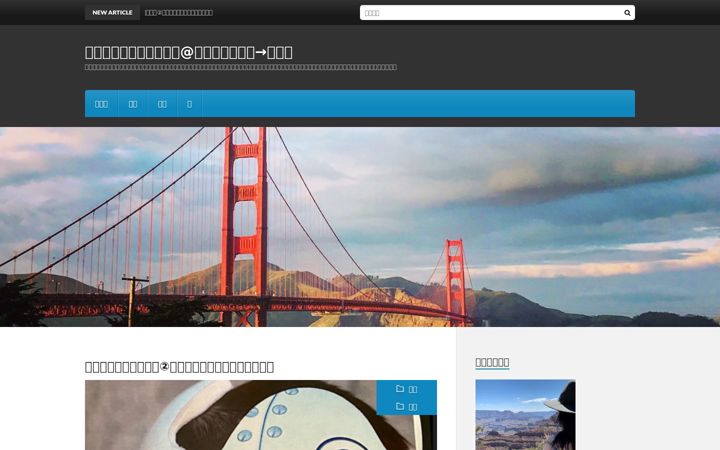Viewport: 720px width, 450px height.
Task: Click the NEW ARTICLE label
Action: click(112, 12)
